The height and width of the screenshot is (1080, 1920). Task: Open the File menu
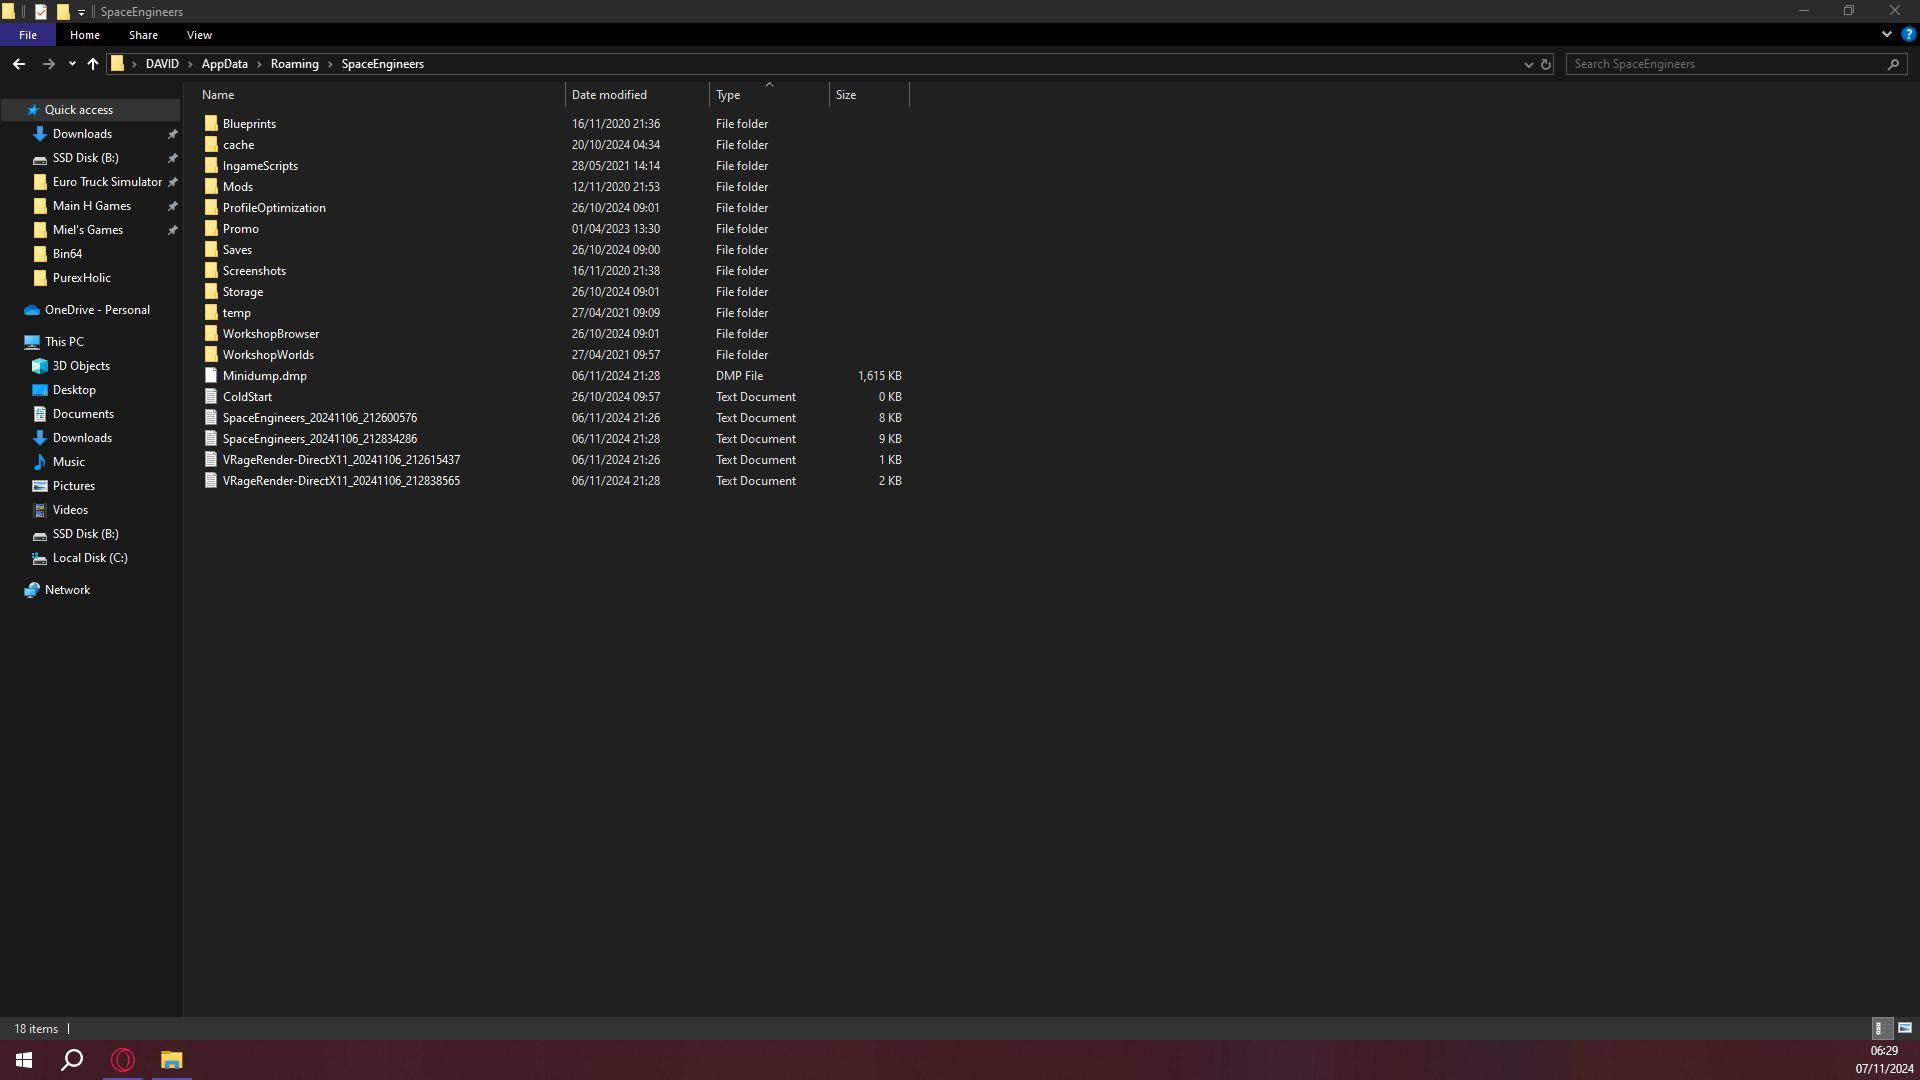(28, 35)
